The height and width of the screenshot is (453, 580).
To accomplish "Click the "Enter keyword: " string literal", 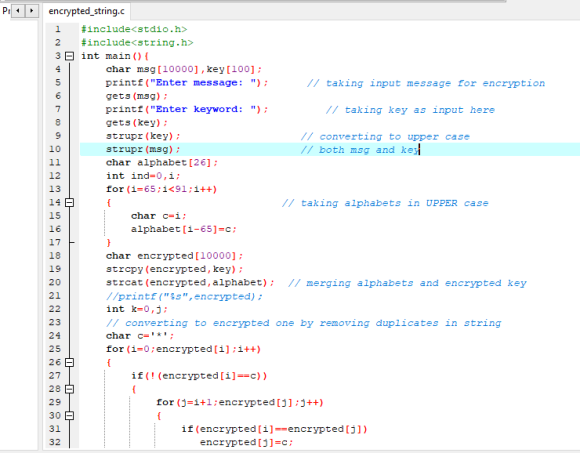I will point(203,109).
